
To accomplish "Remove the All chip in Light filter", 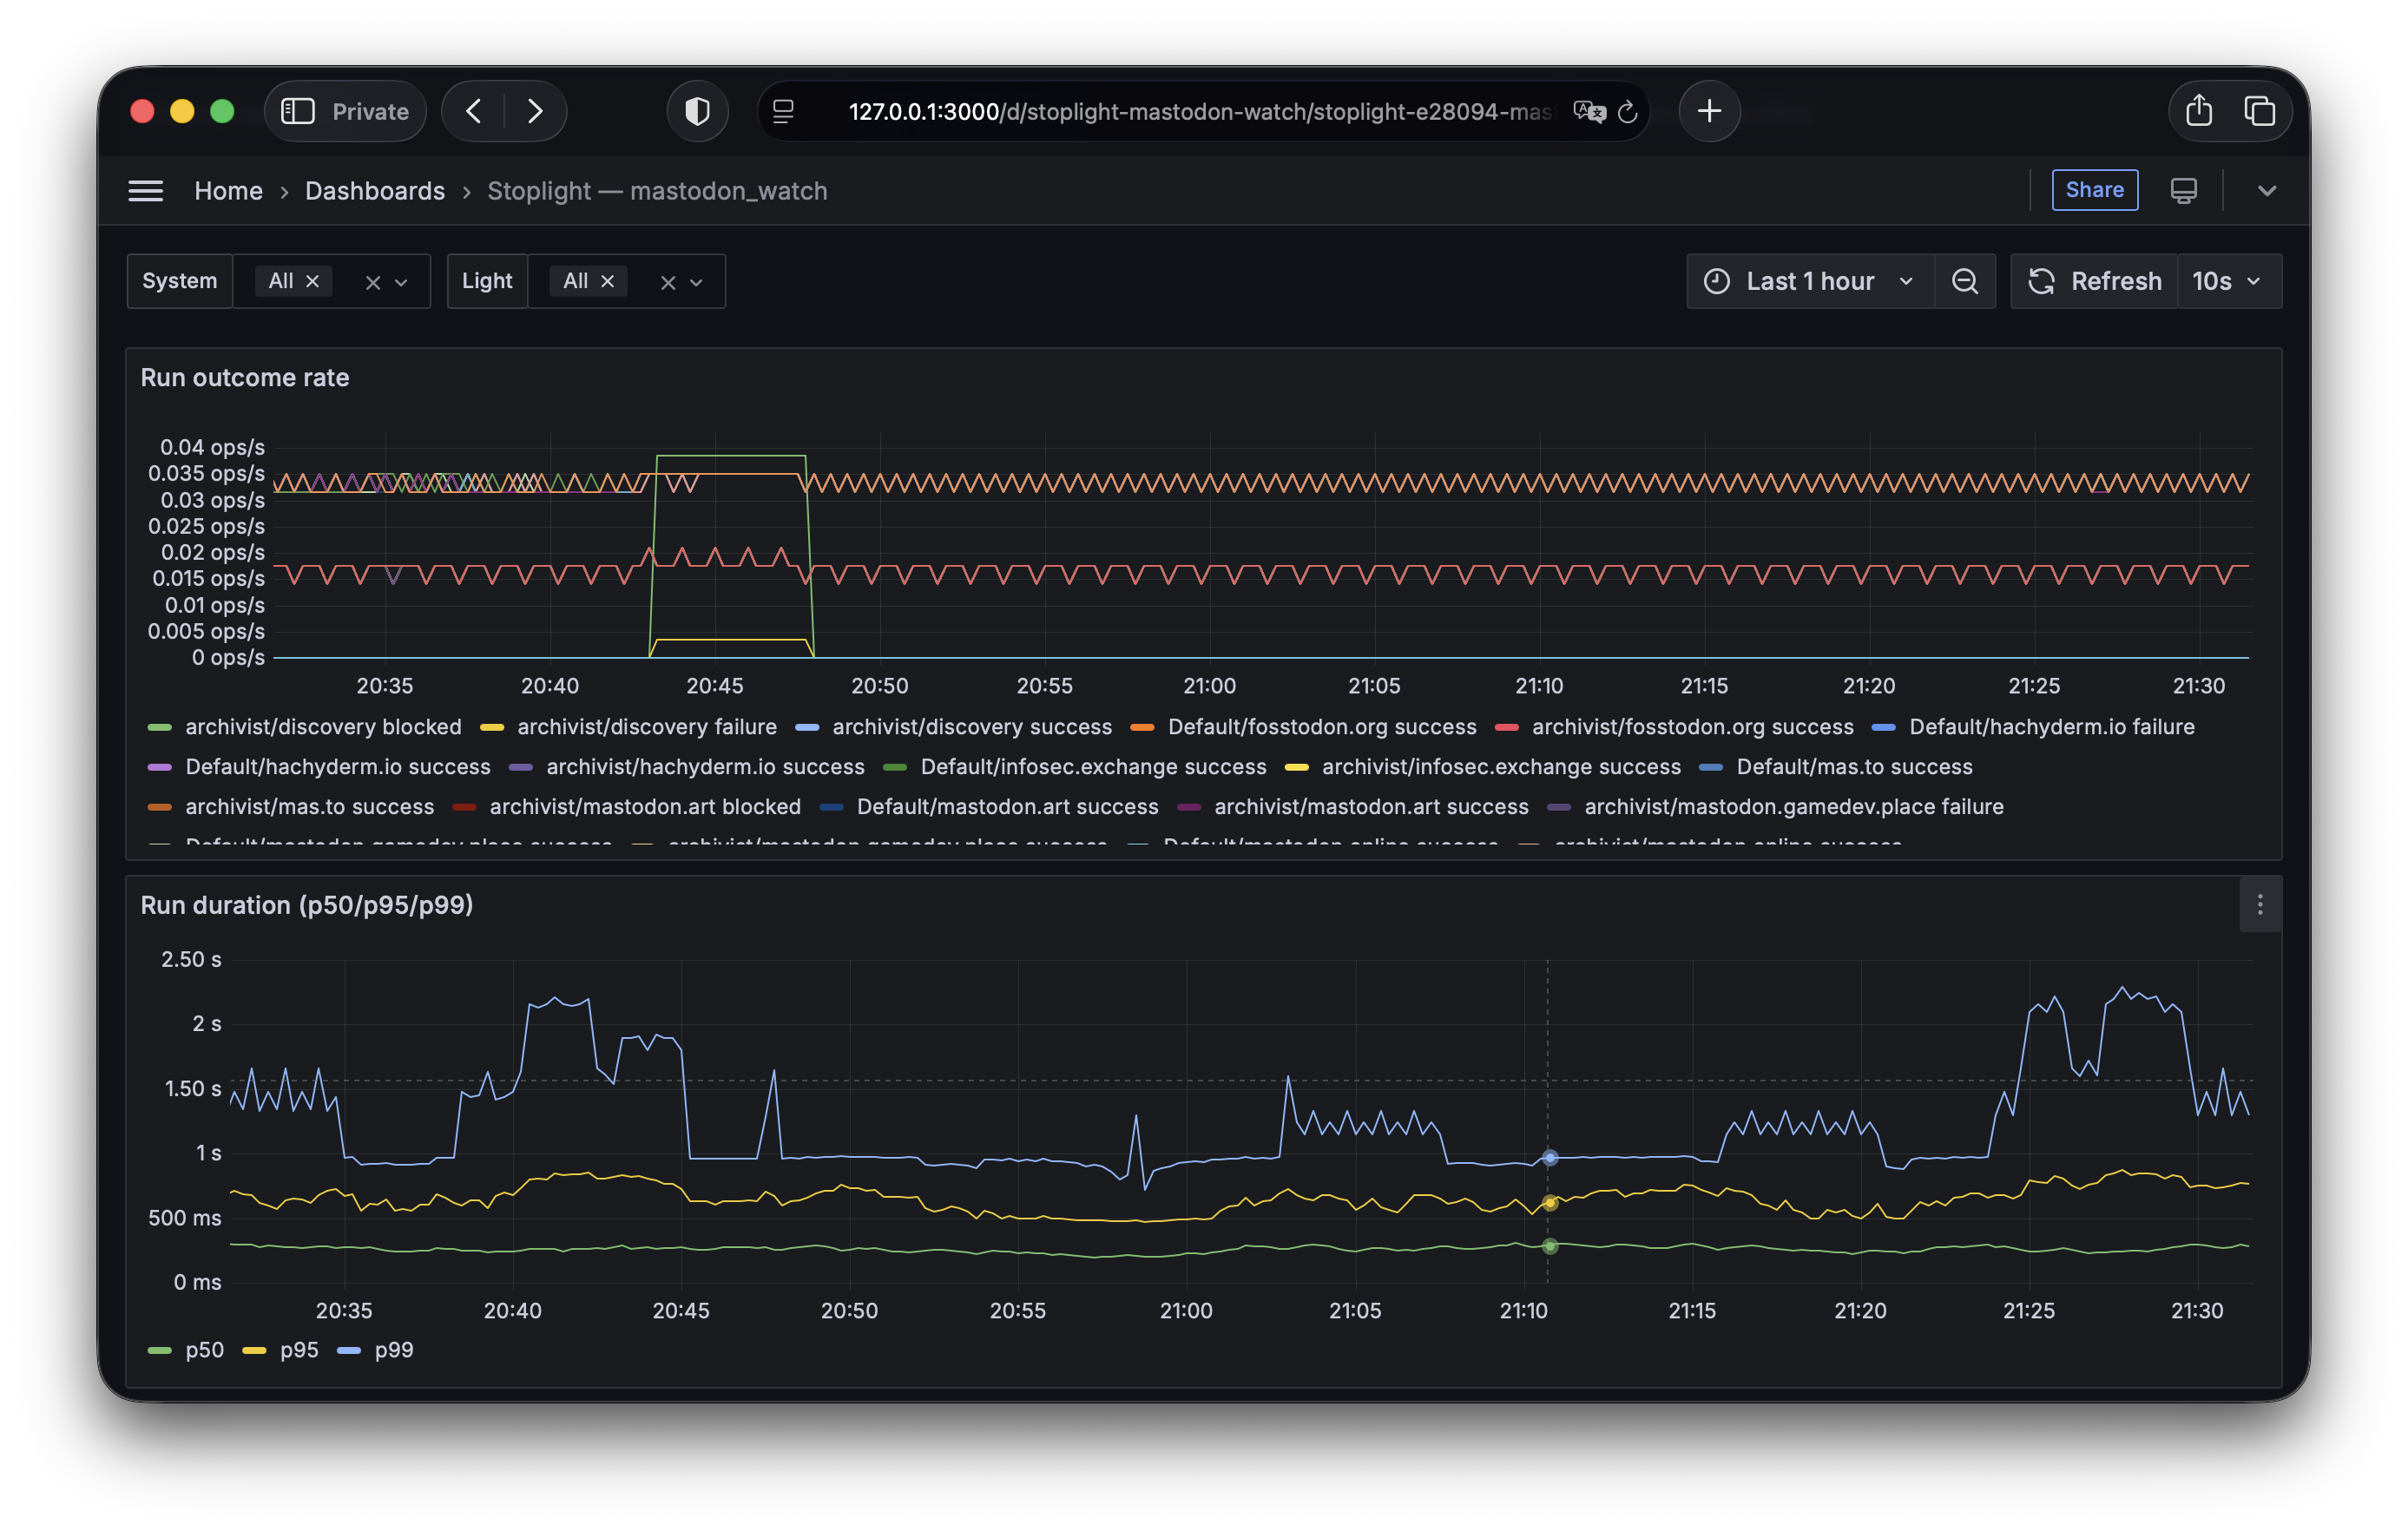I will click(x=607, y=281).
